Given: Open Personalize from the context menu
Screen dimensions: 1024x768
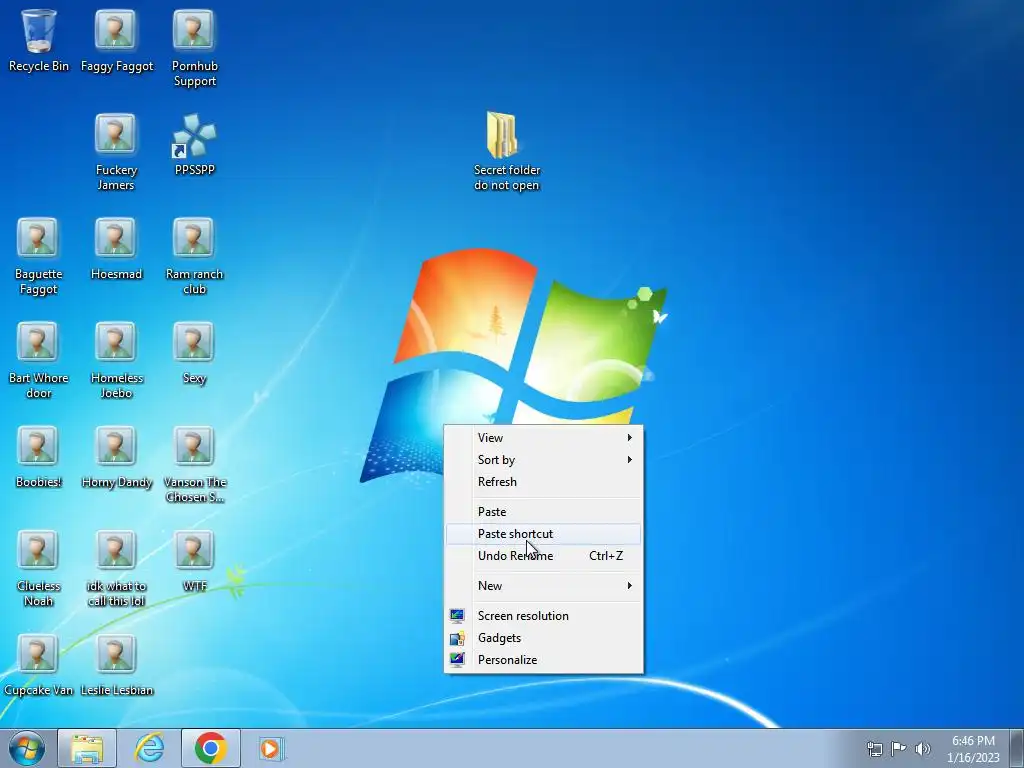Looking at the screenshot, I should (x=543, y=660).
